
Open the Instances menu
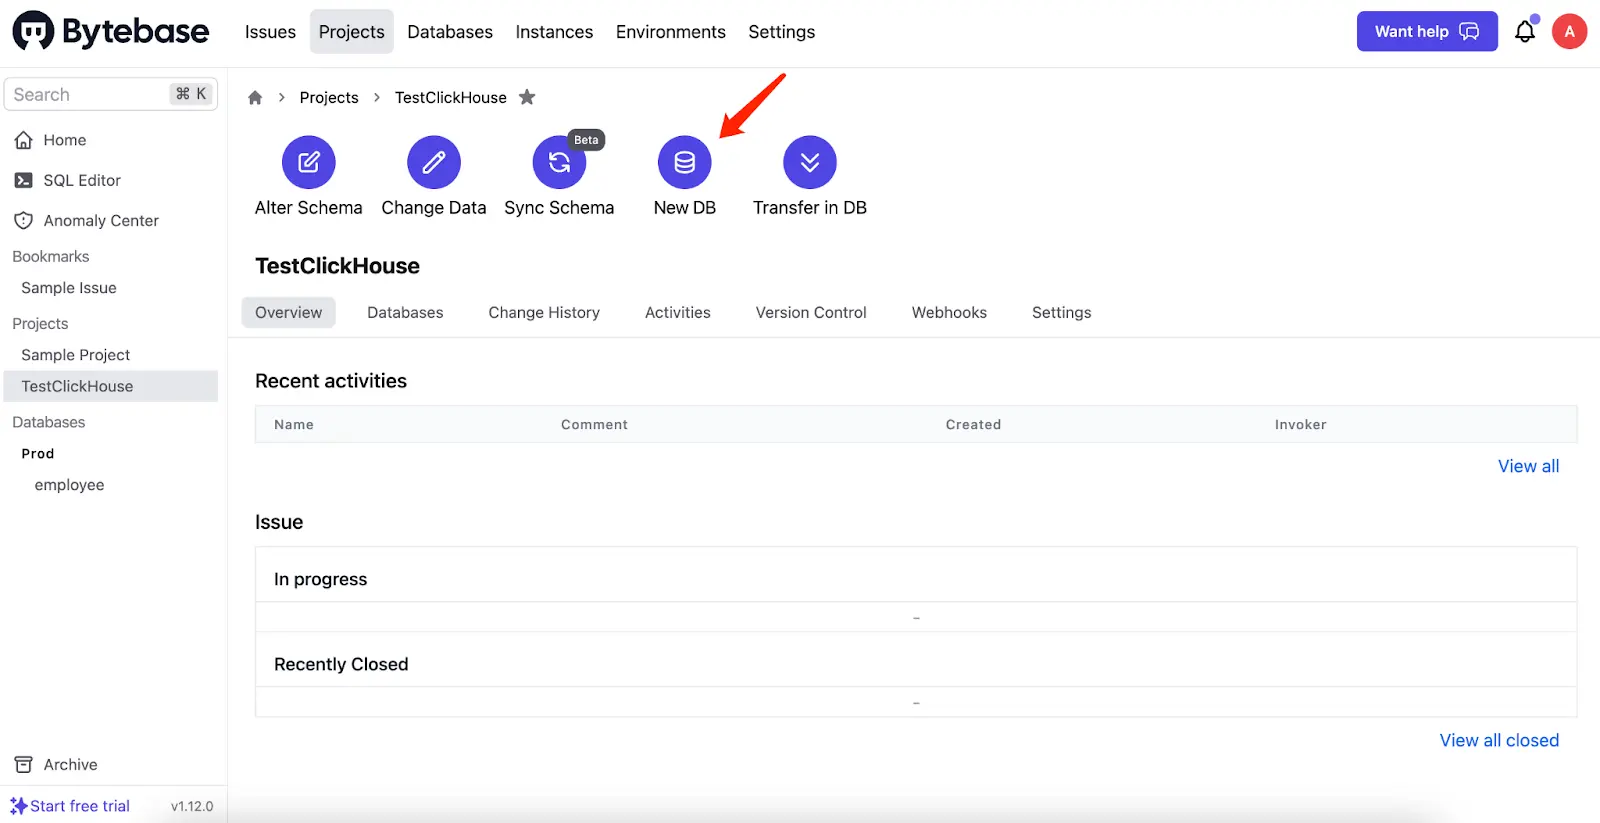click(554, 32)
